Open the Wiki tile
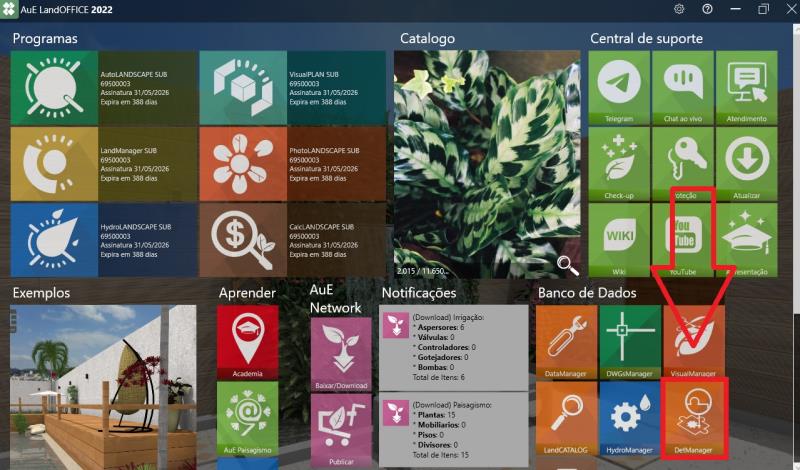 (619, 240)
